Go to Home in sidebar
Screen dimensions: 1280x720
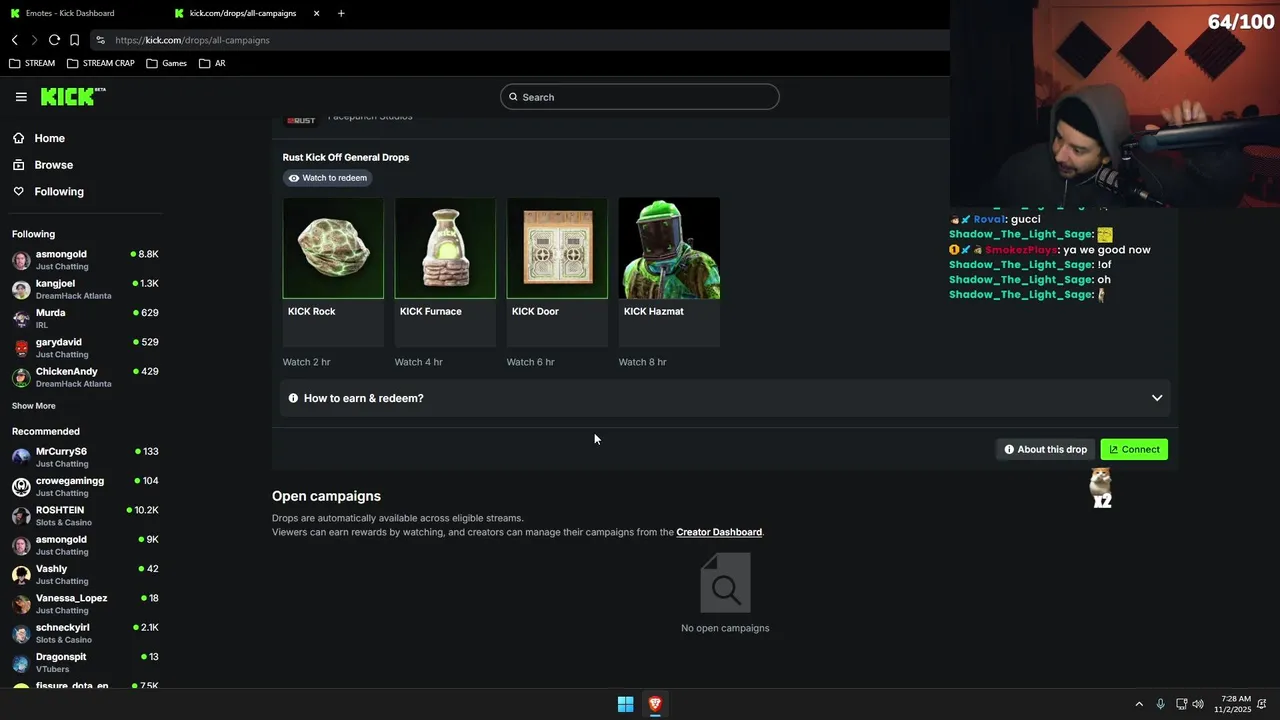coord(49,138)
